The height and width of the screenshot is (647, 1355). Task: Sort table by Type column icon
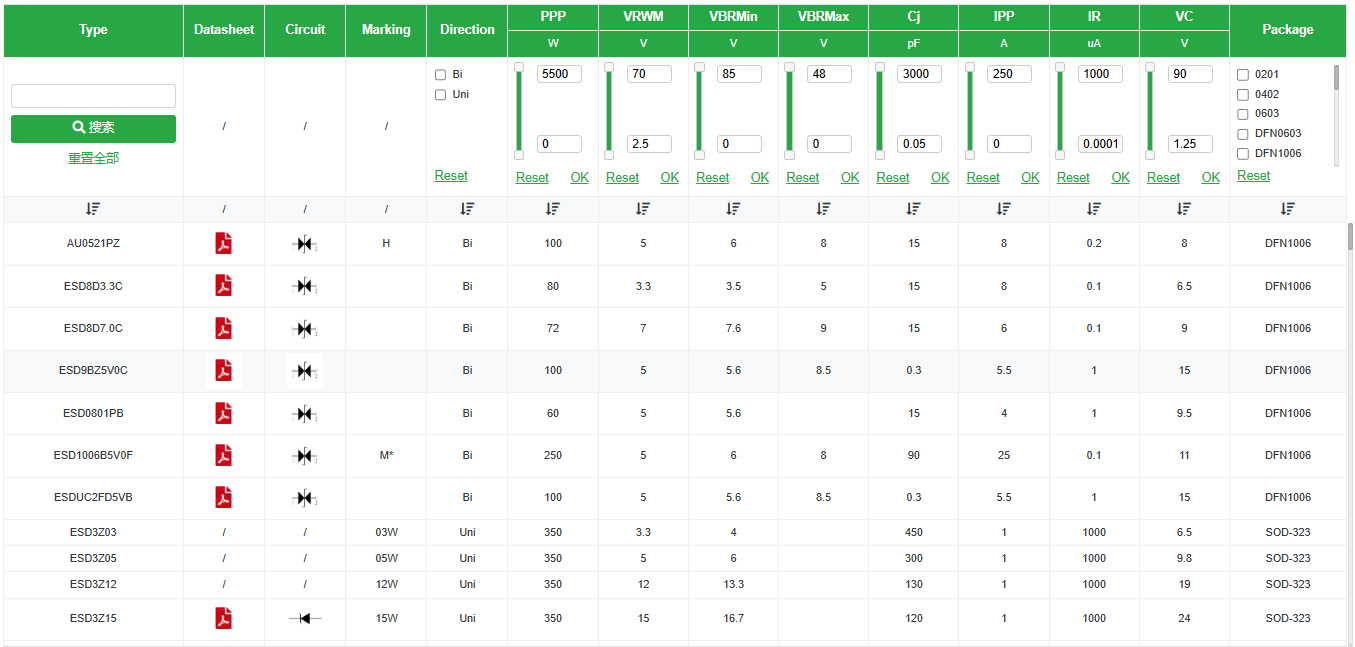pyautogui.click(x=93, y=209)
